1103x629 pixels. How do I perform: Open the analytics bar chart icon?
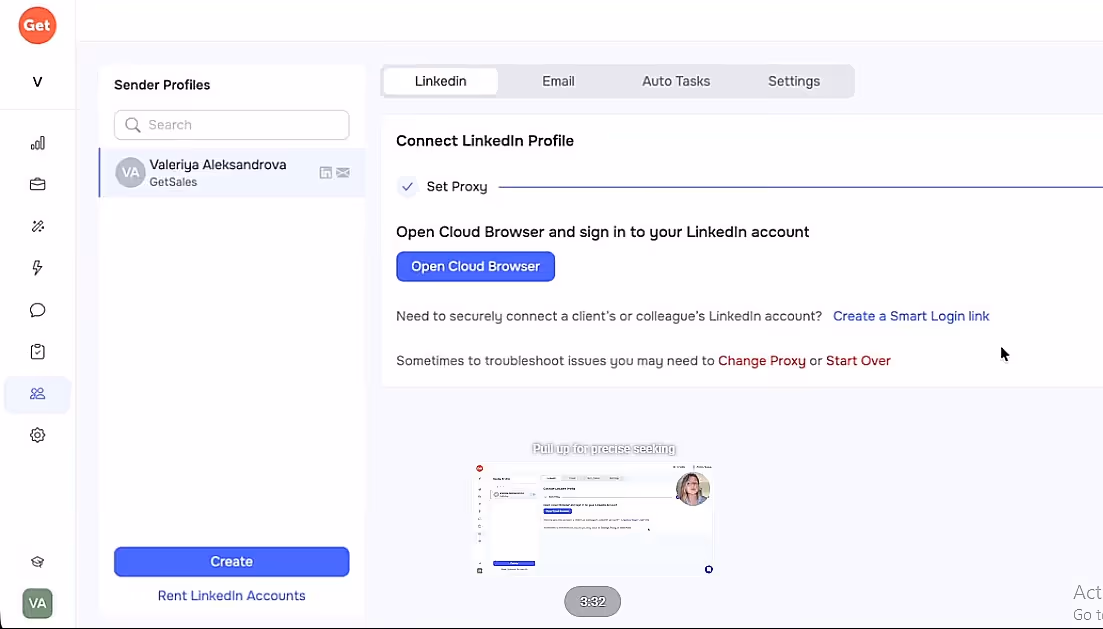pyautogui.click(x=37, y=144)
